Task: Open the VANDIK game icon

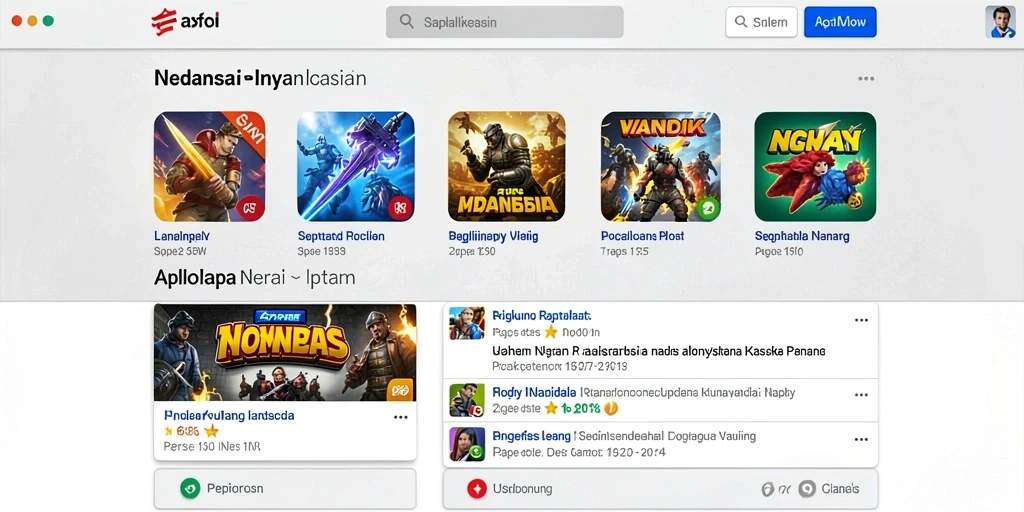Action: [660, 167]
